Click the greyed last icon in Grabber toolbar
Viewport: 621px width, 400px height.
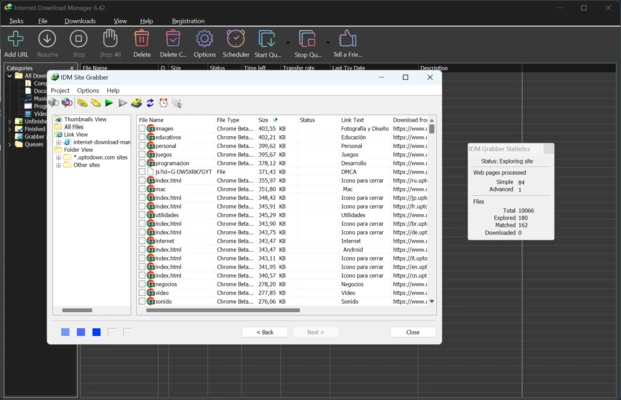pyautogui.click(x=177, y=103)
